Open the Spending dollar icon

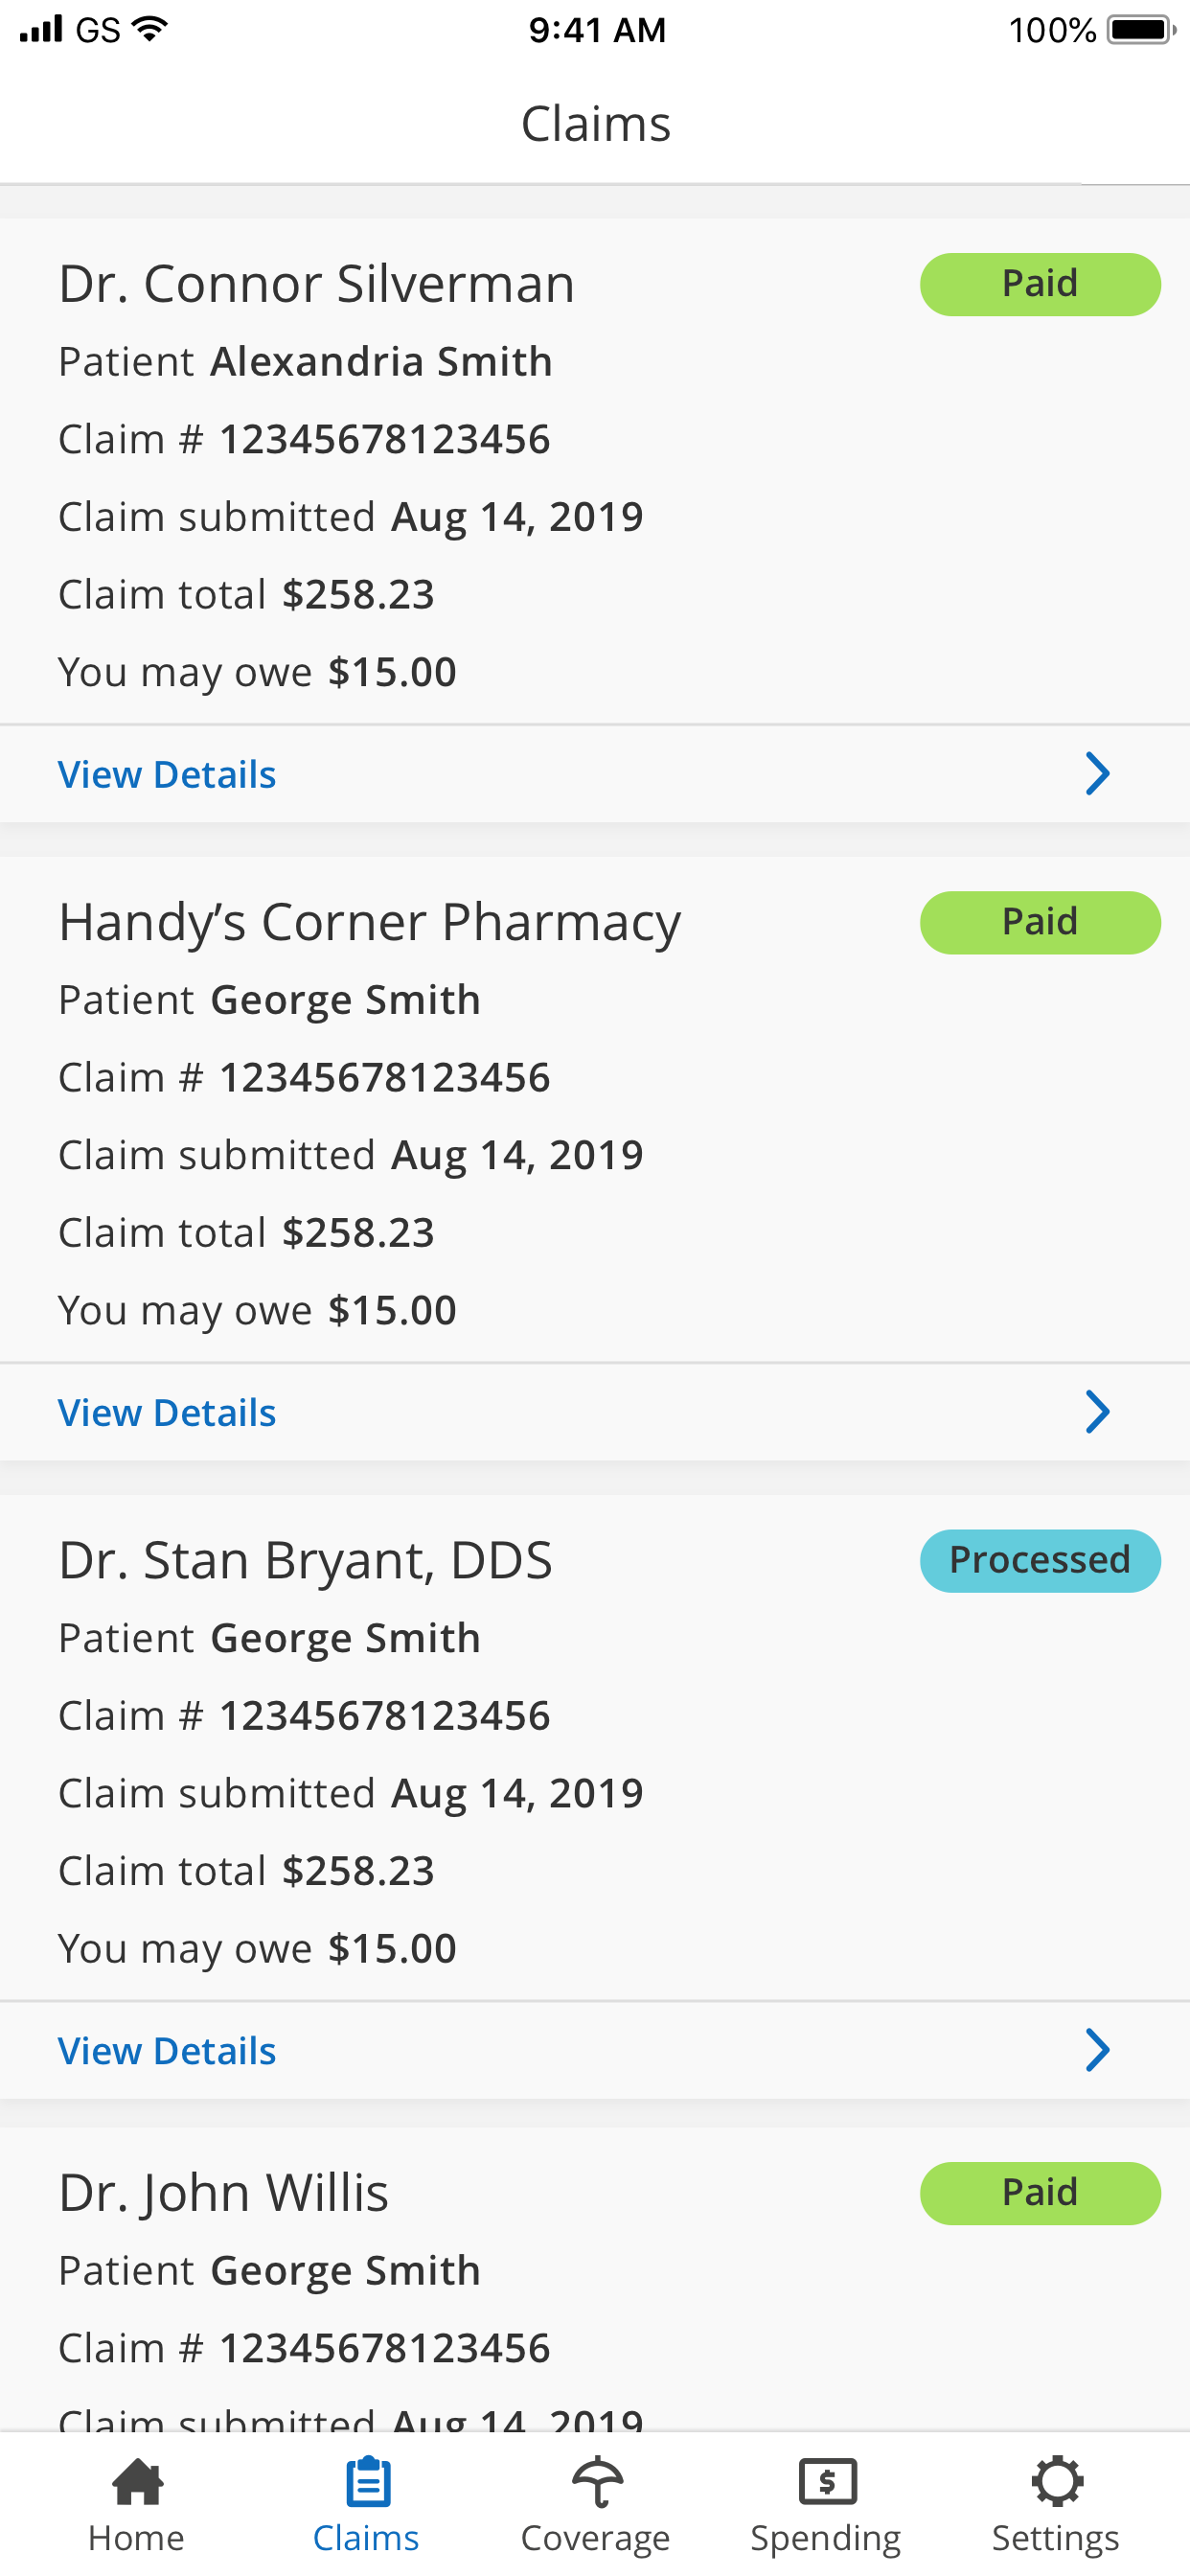pyautogui.click(x=827, y=2481)
